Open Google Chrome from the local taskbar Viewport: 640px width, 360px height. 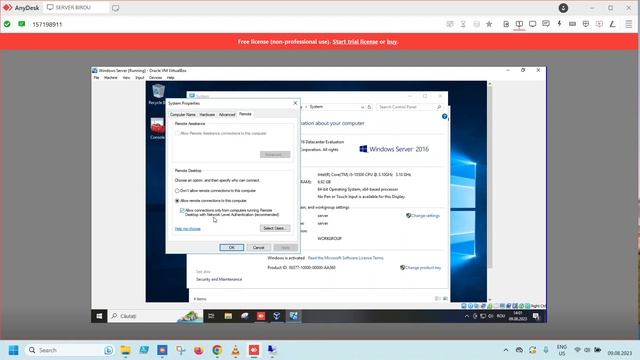(217, 350)
